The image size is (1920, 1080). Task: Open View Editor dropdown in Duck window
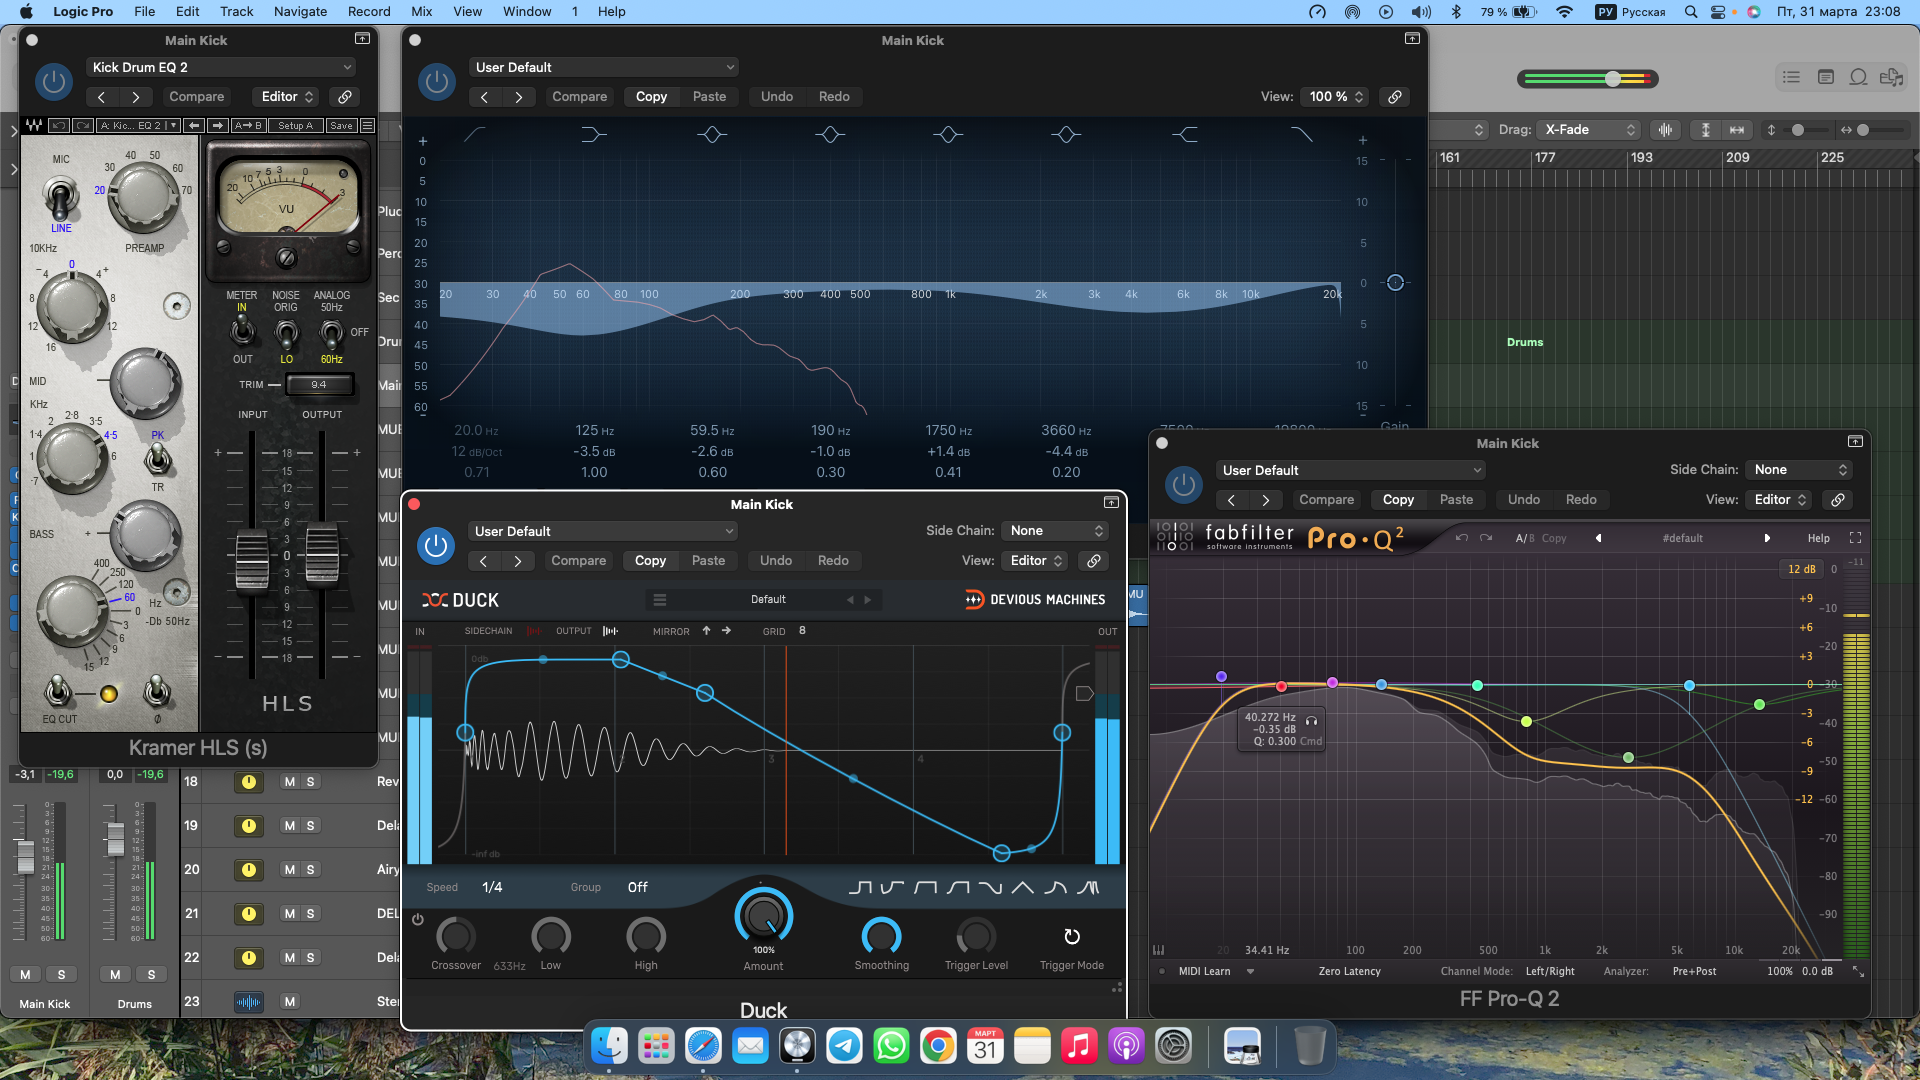point(1036,561)
